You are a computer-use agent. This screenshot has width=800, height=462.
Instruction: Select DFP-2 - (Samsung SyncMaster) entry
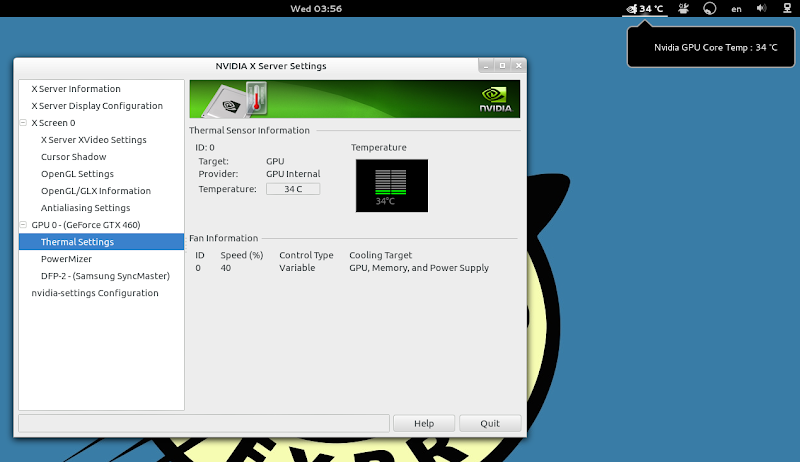pos(105,276)
